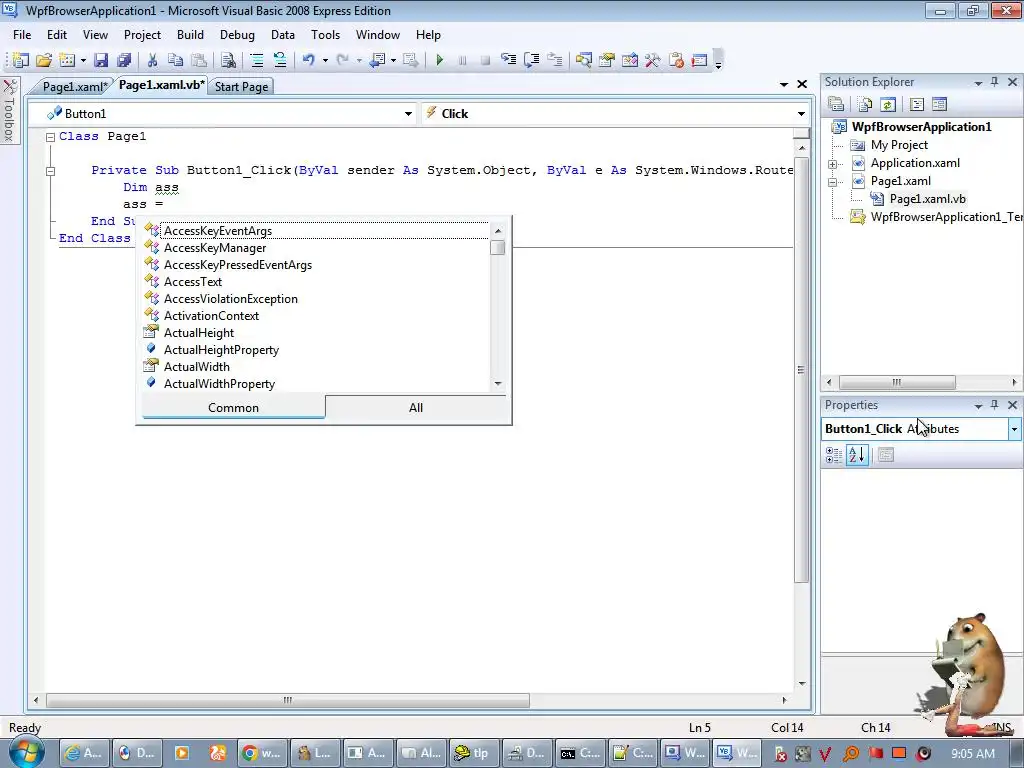Screen dimensions: 1024x768
Task: Select the Common IntelliSense tab
Action: [233, 408]
